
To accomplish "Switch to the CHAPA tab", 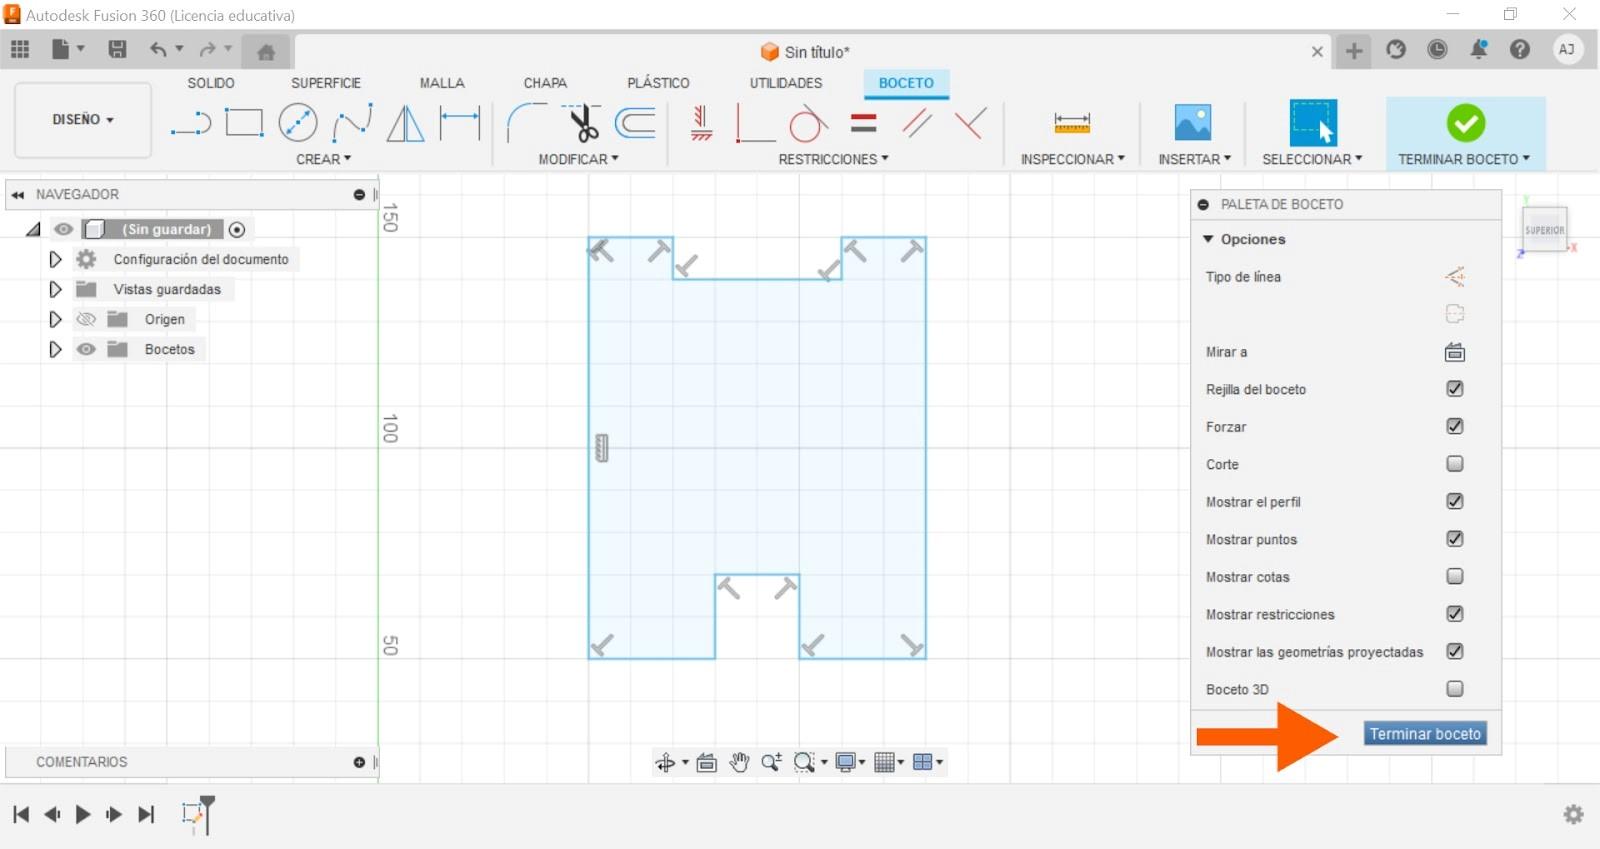I will [x=545, y=83].
